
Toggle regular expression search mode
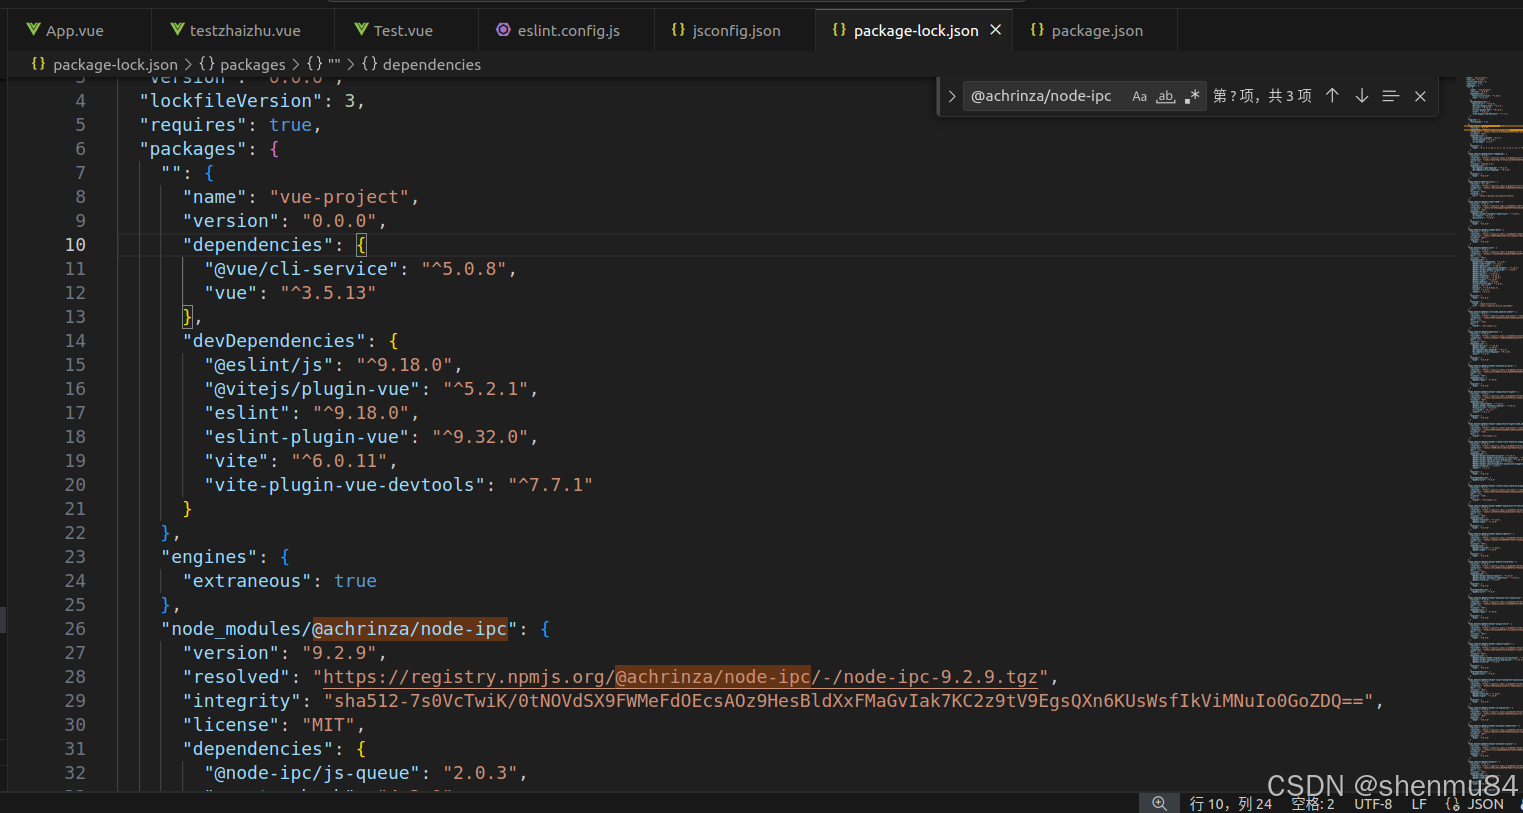tap(1192, 96)
